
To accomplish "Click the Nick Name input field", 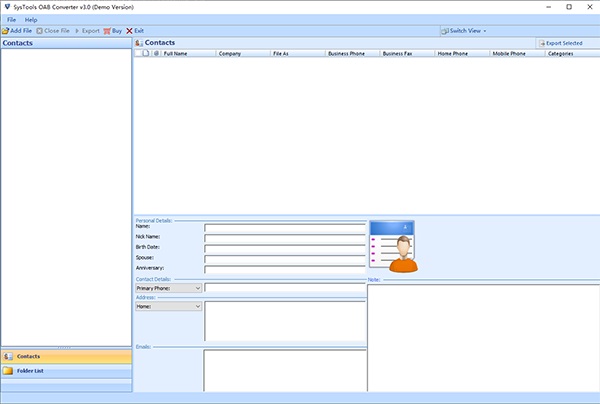I will (x=285, y=238).
